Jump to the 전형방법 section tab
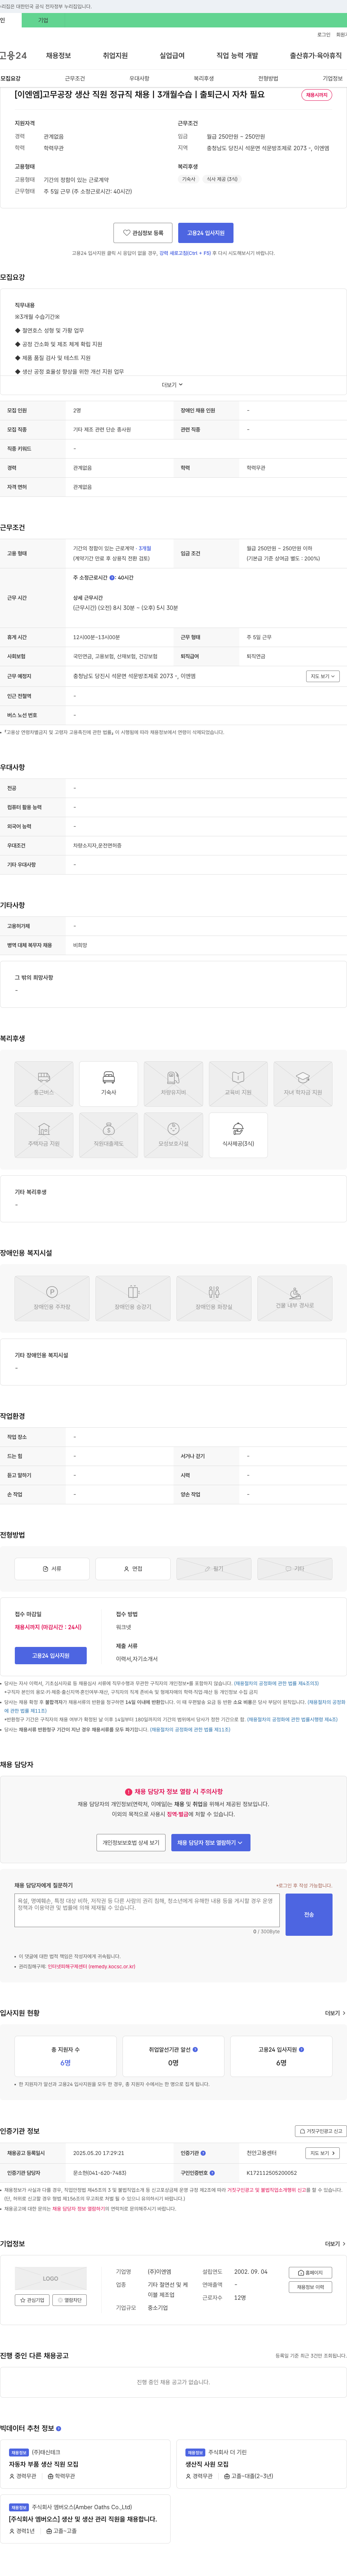347x2576 pixels. 268,78
